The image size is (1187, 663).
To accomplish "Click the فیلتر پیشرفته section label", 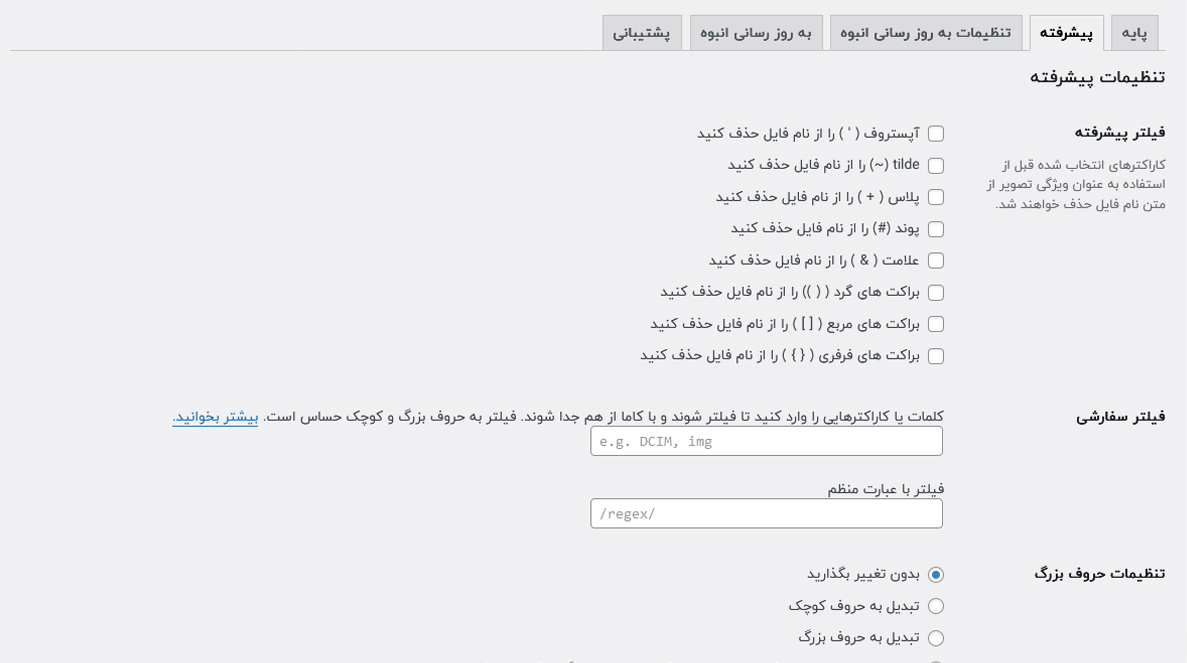I will click(1120, 133).
